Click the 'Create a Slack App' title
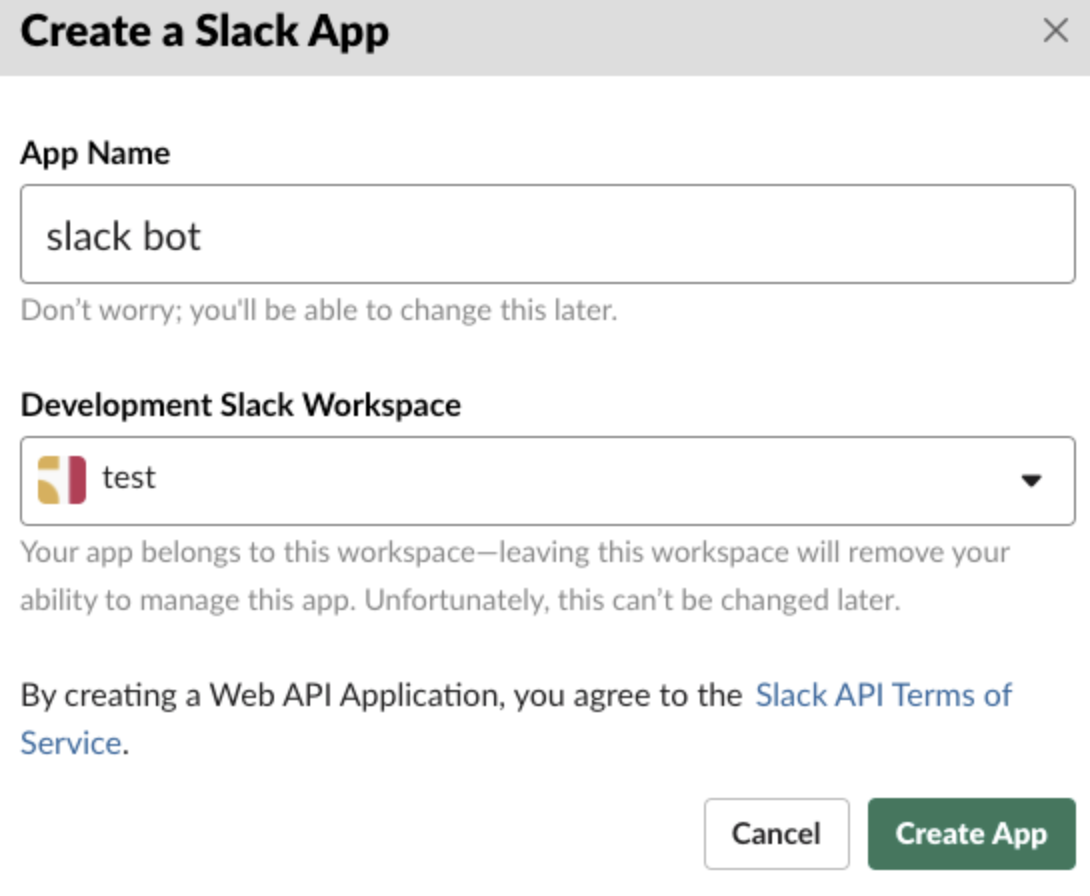This screenshot has width=1090, height=896. [205, 33]
